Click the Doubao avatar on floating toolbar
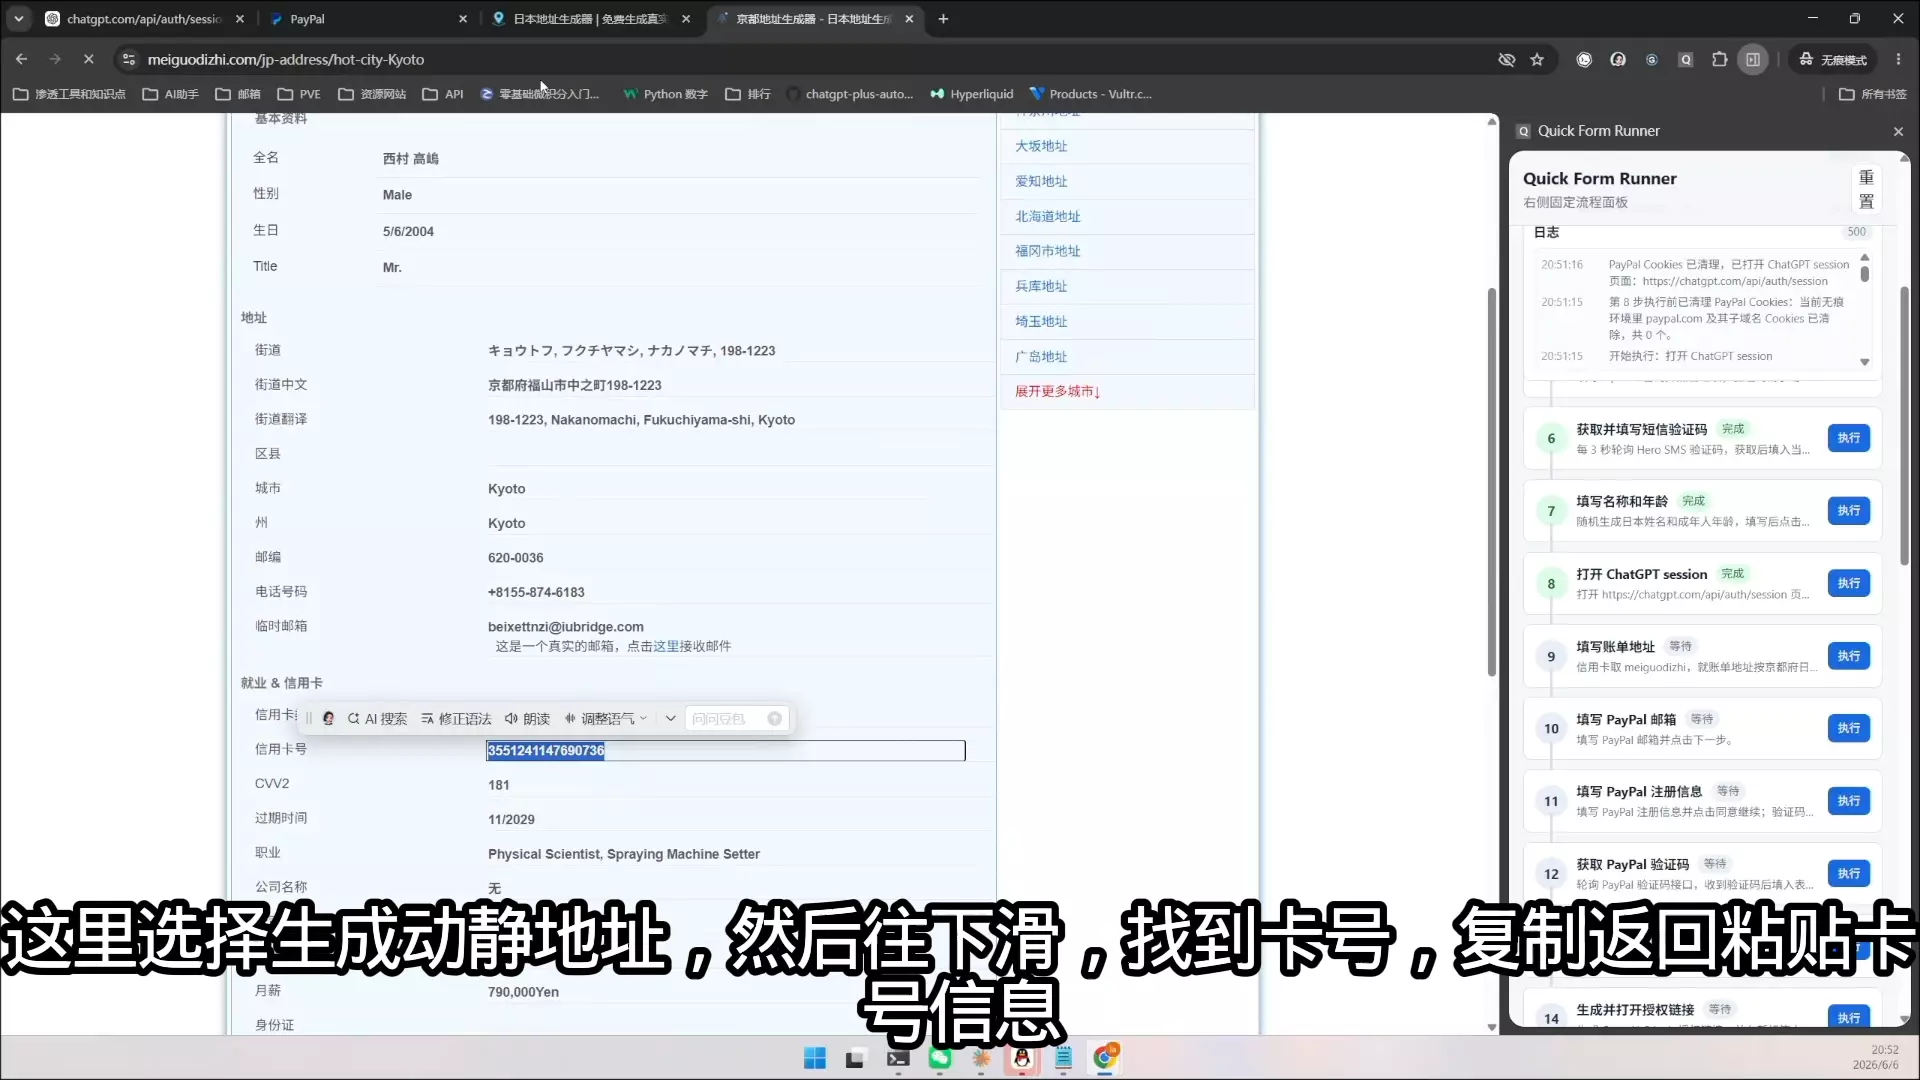1920x1080 pixels. (x=328, y=719)
